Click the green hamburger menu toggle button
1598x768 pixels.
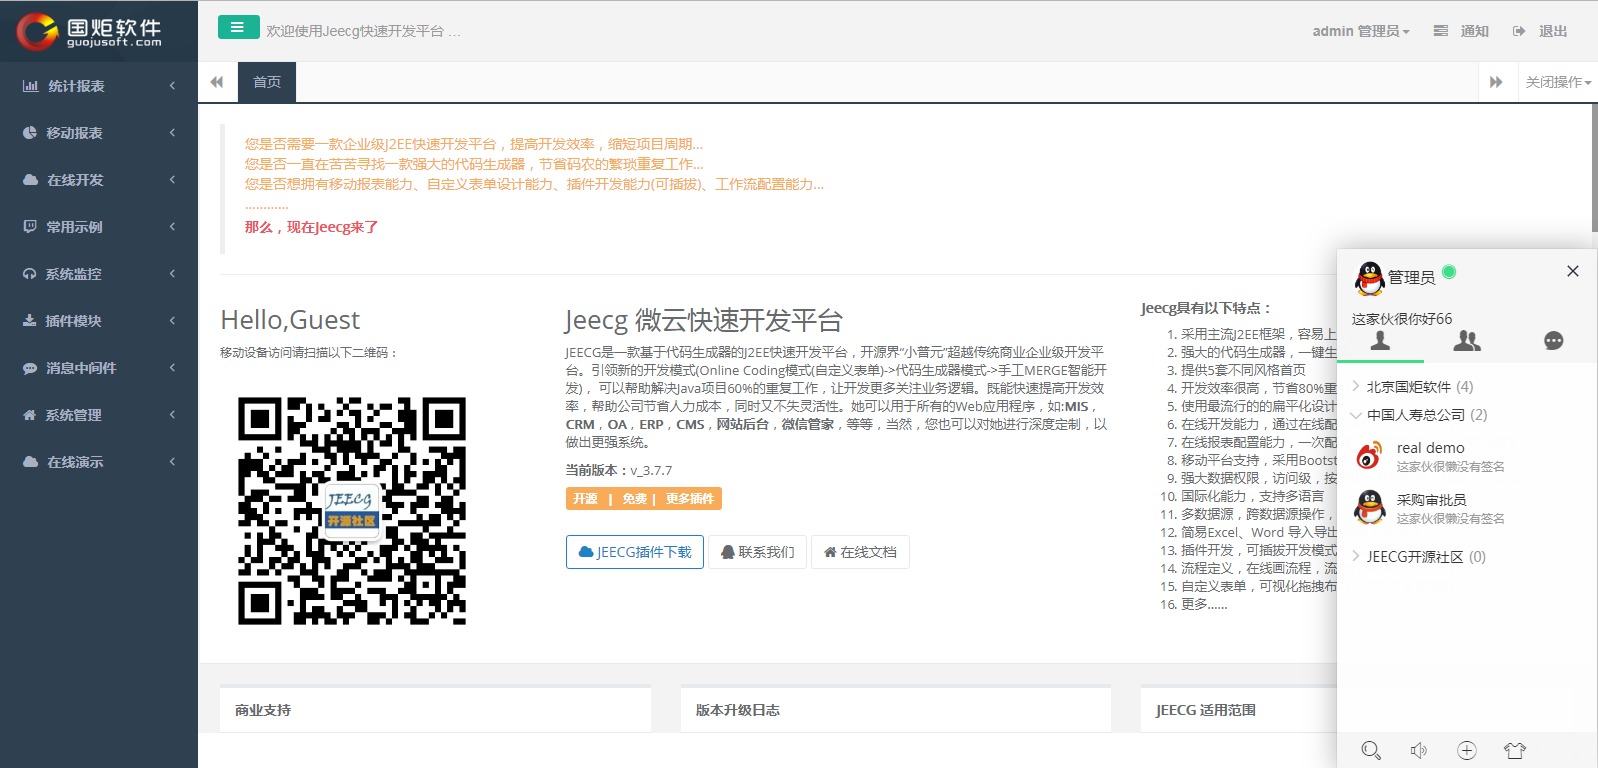(238, 27)
